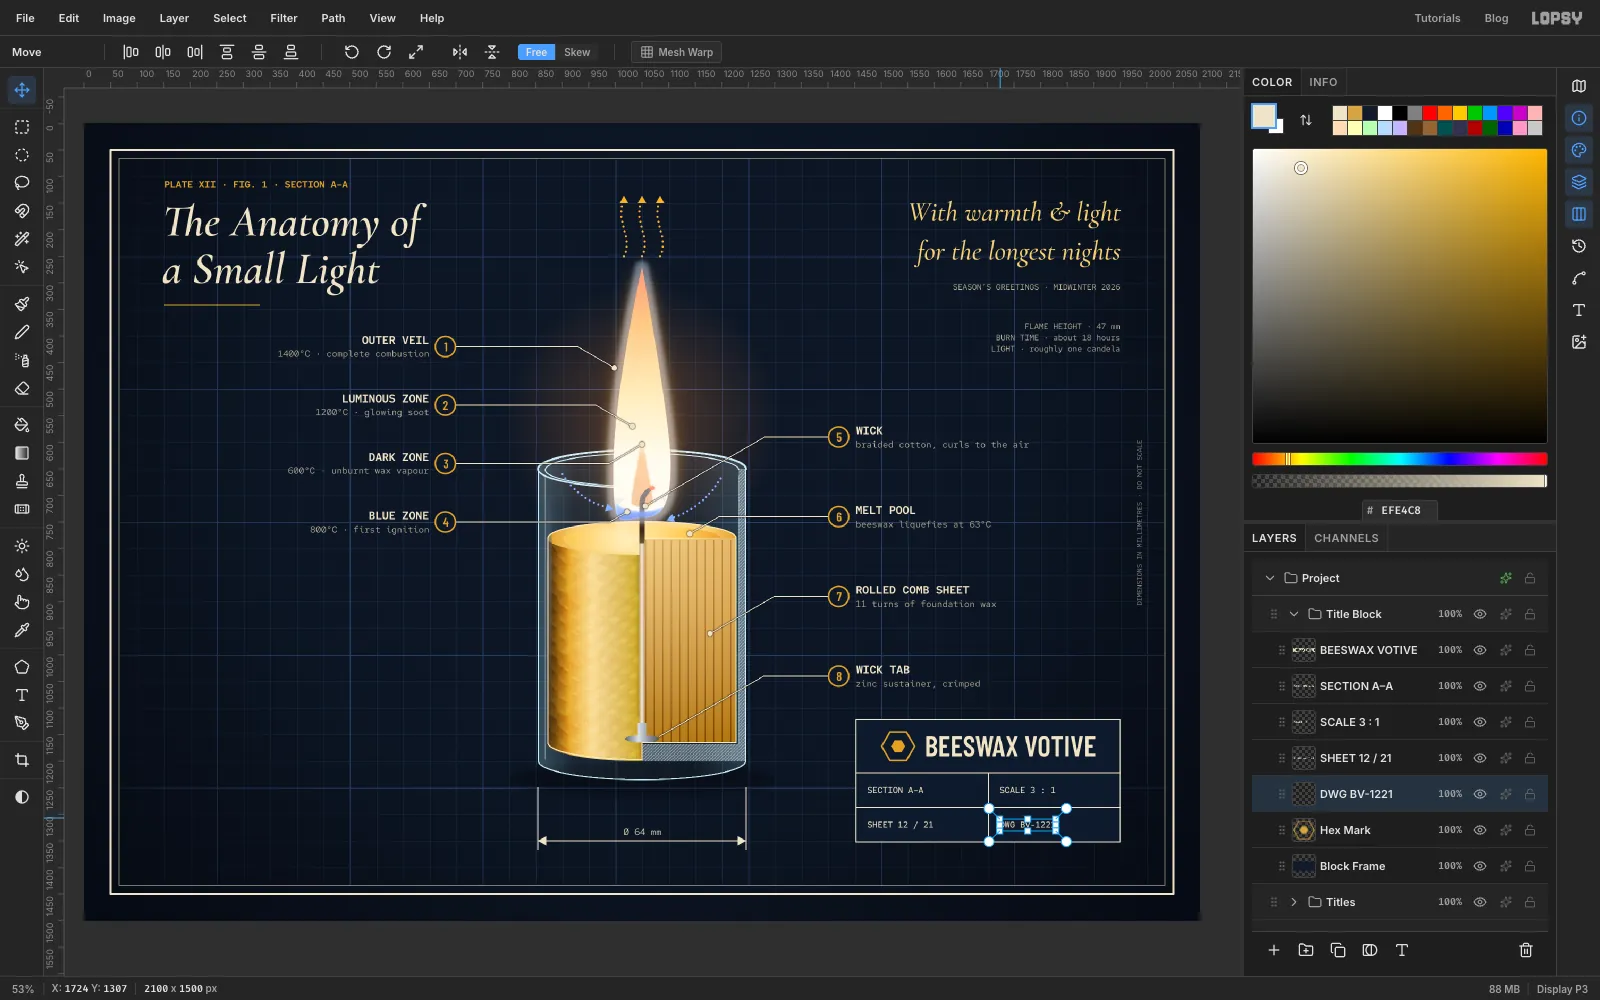1600x1000 pixels.
Task: Select the Text tool in the toolbox
Action: click(22, 695)
